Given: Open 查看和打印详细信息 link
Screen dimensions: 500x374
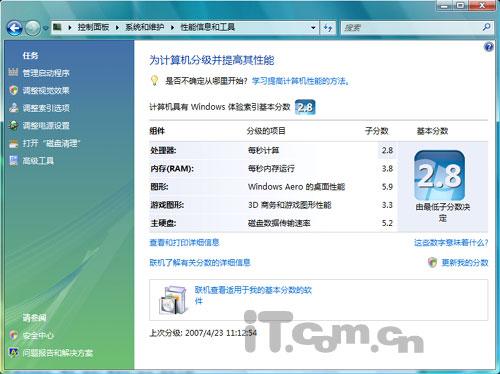Looking at the screenshot, I should click(x=184, y=243).
